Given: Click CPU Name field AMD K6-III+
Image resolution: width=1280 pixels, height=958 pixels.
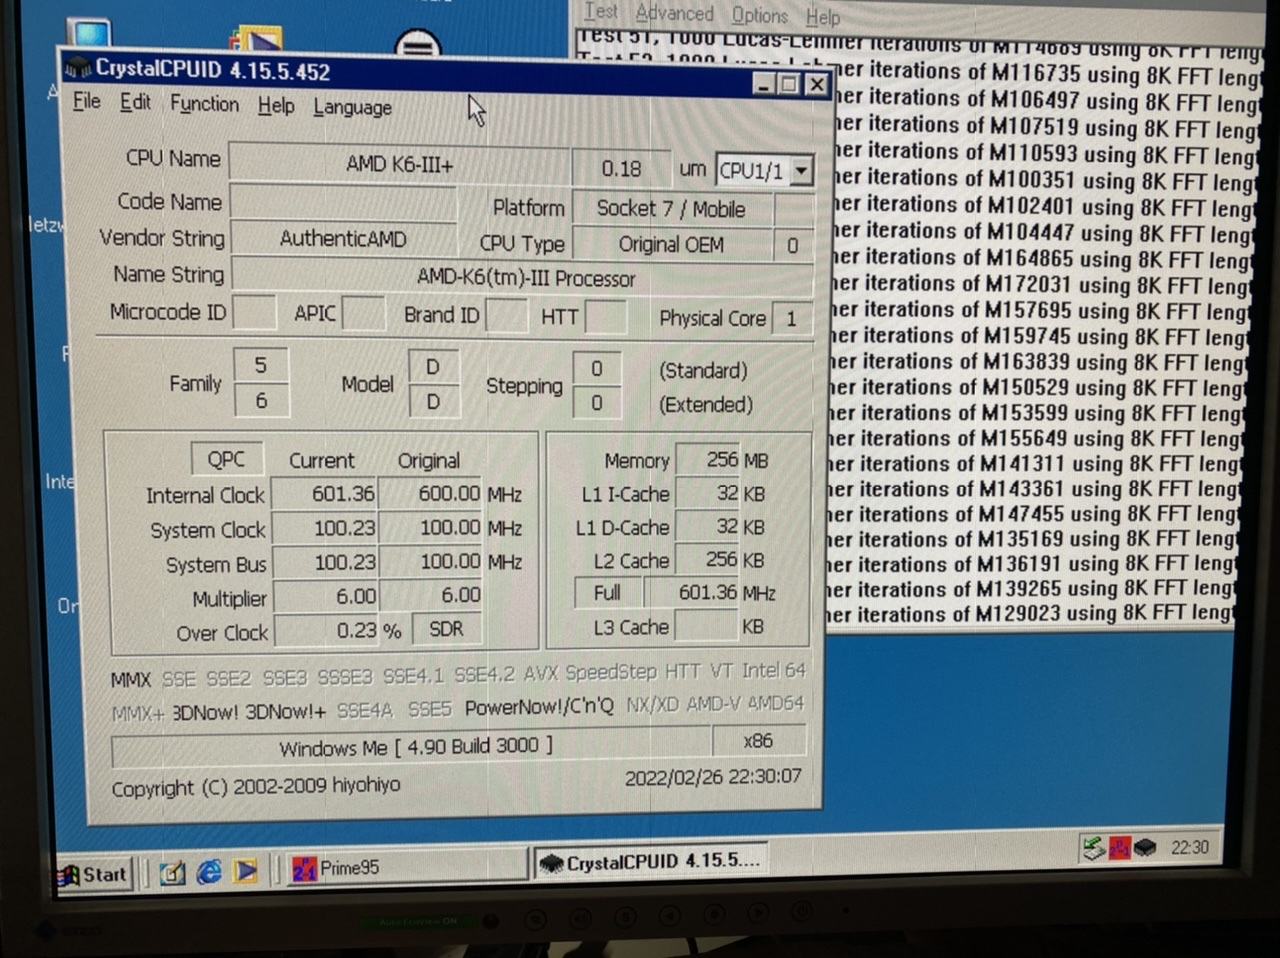Looking at the screenshot, I should pos(399,164).
